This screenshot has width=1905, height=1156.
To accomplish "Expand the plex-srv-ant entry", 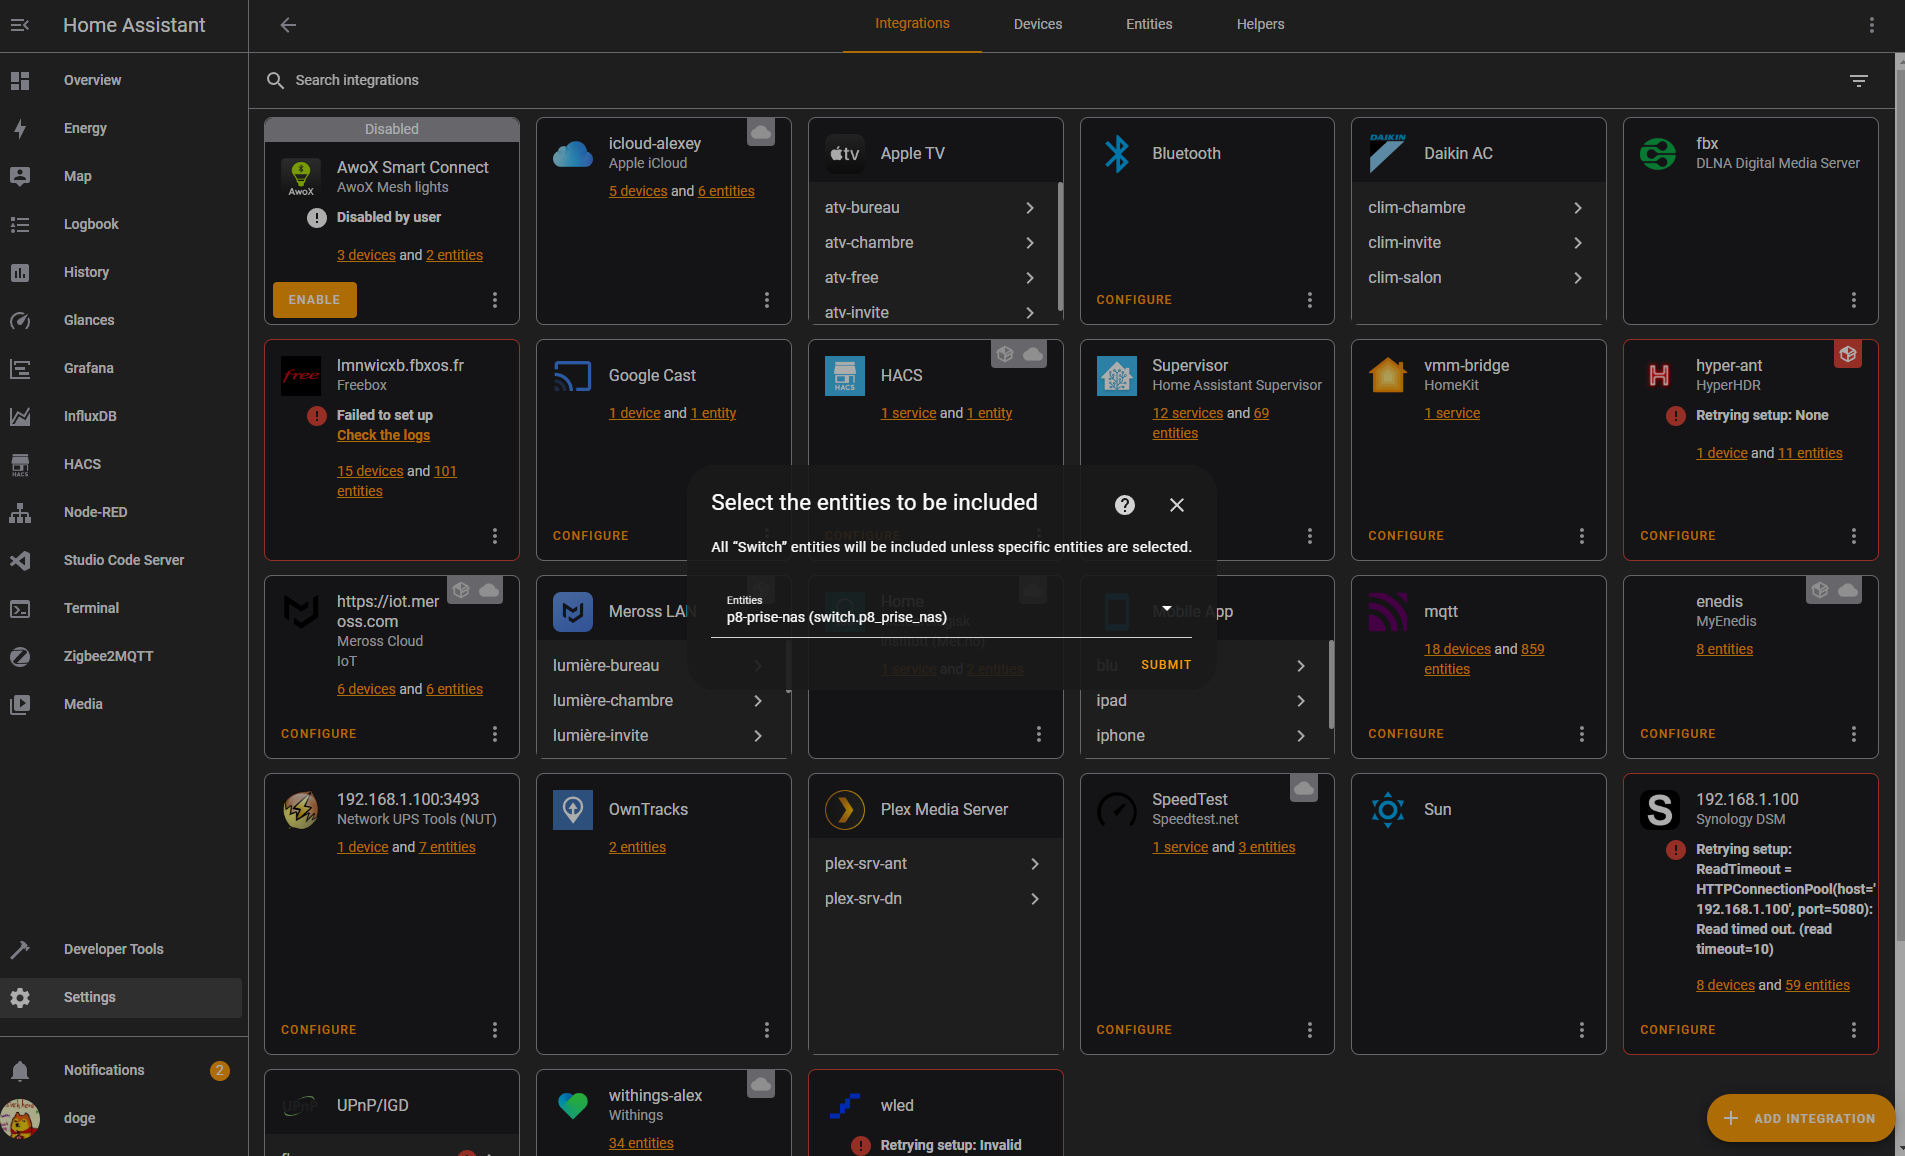I will click(x=935, y=864).
